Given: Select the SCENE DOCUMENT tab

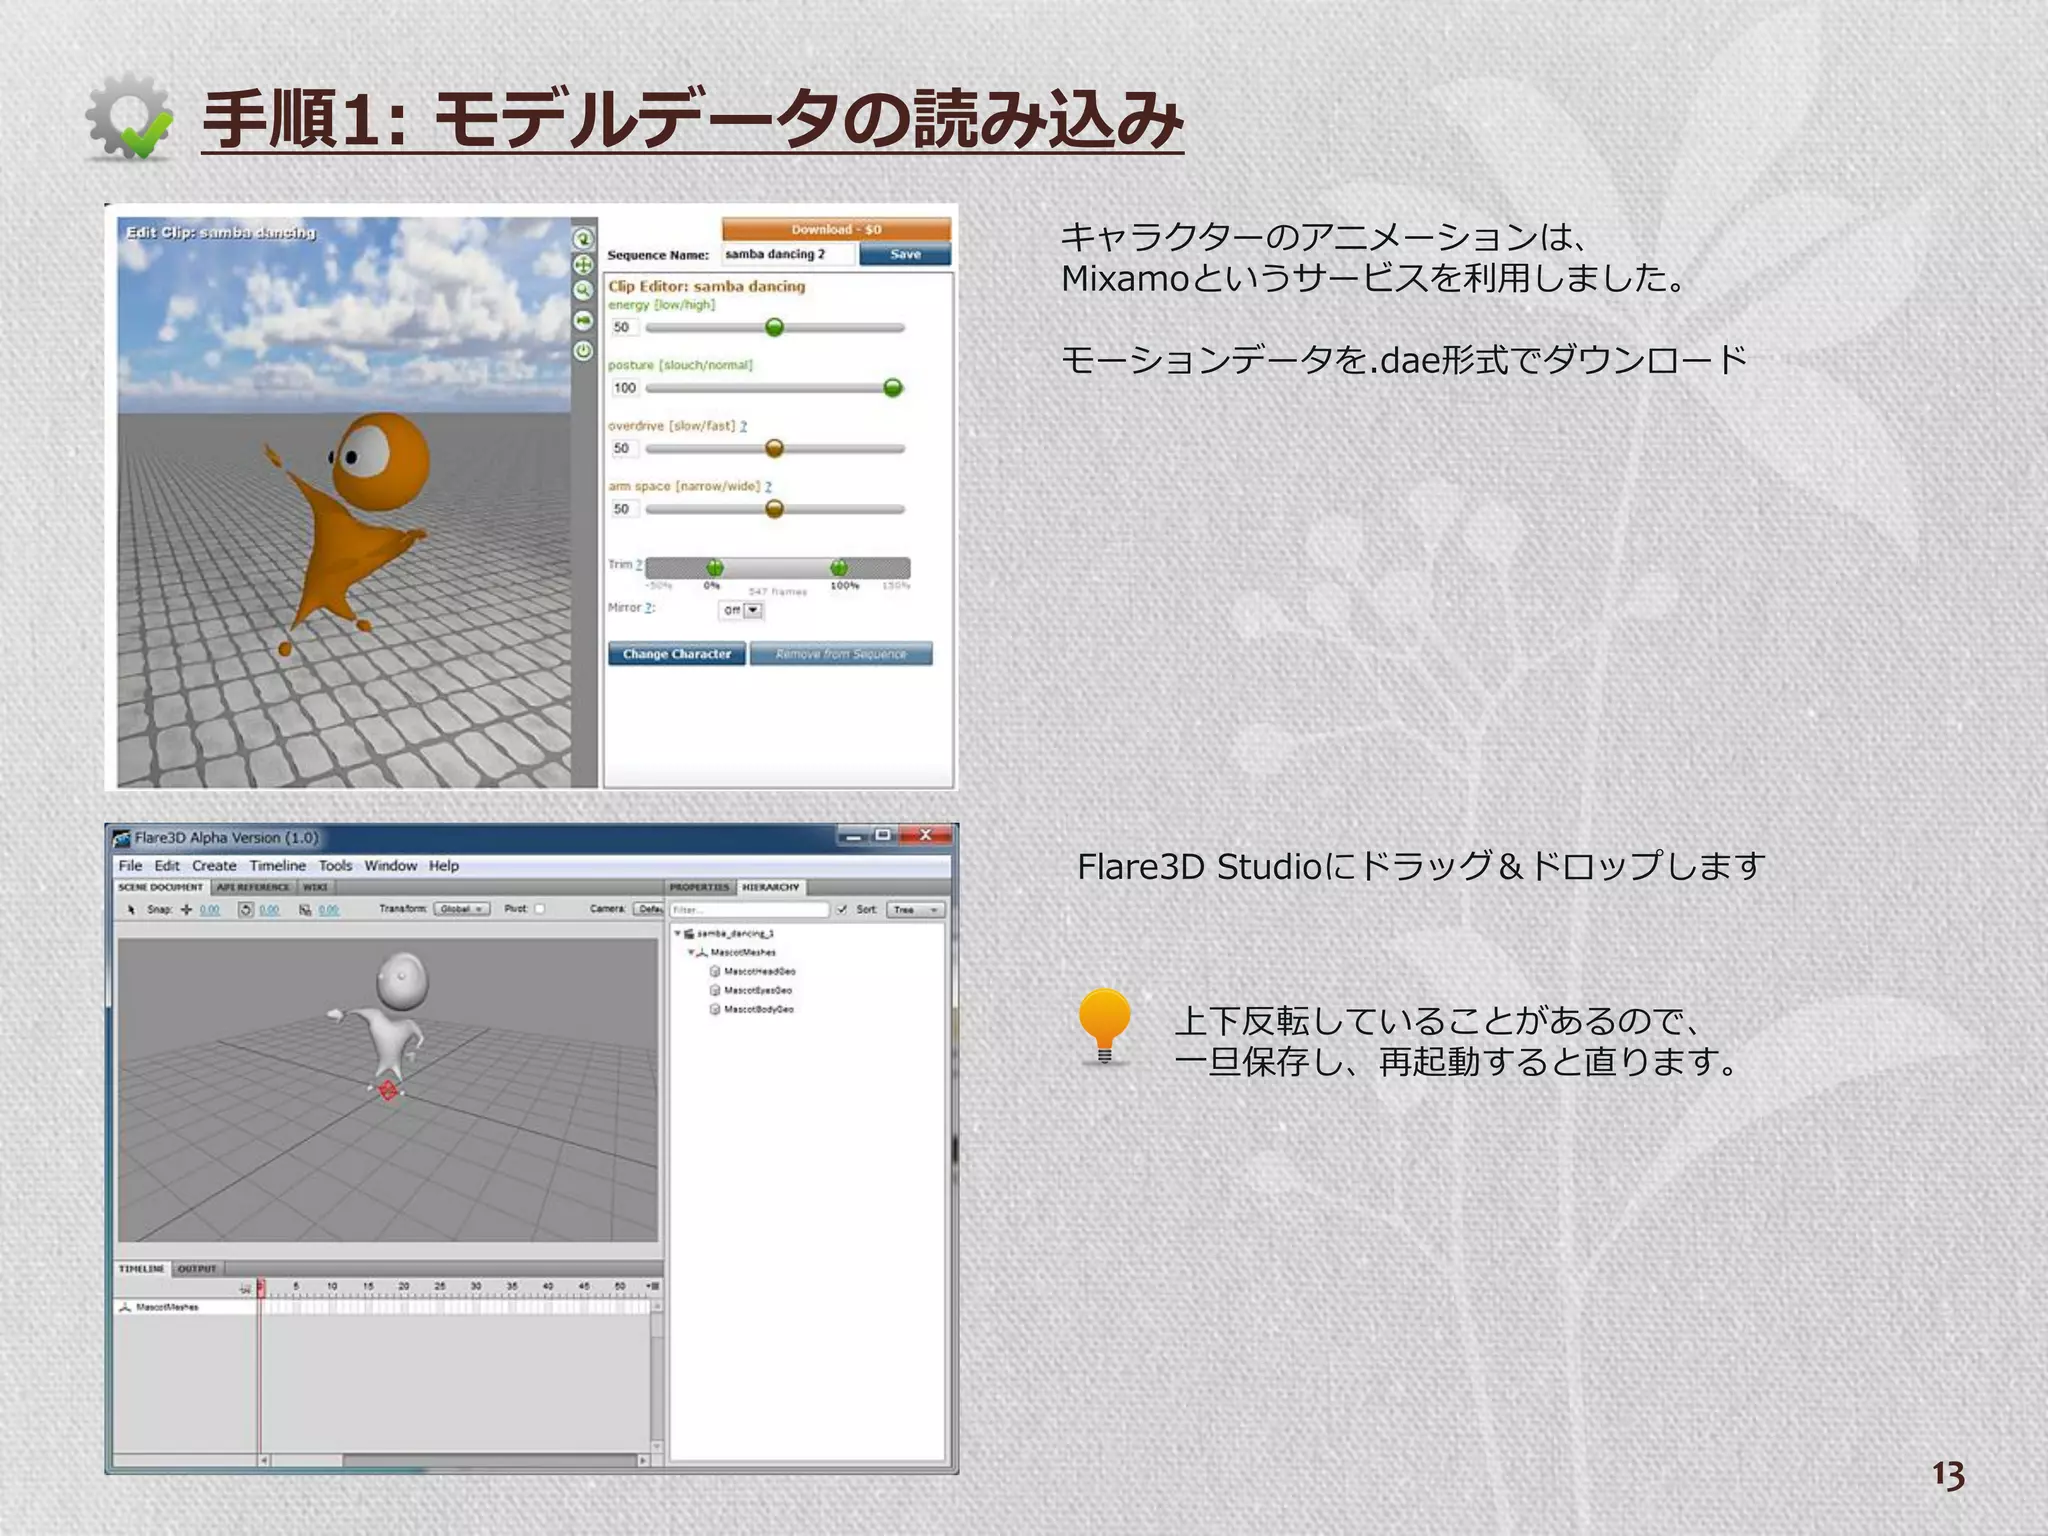Looking at the screenshot, I should (161, 887).
